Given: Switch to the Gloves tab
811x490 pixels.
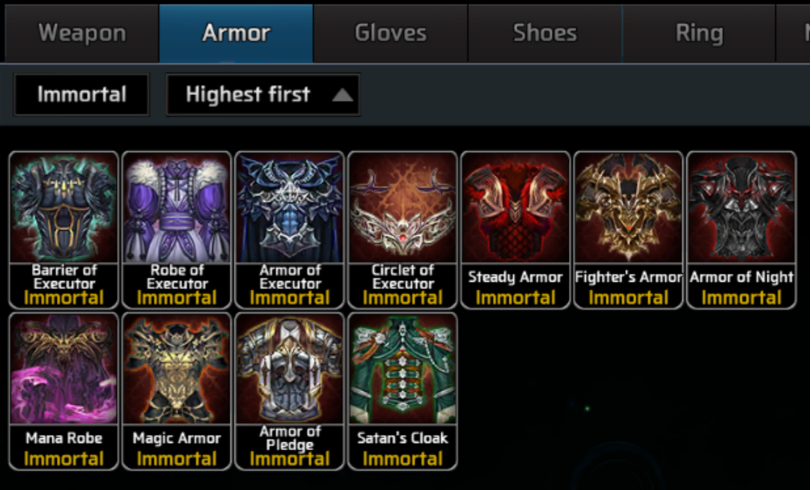Looking at the screenshot, I should click(391, 33).
